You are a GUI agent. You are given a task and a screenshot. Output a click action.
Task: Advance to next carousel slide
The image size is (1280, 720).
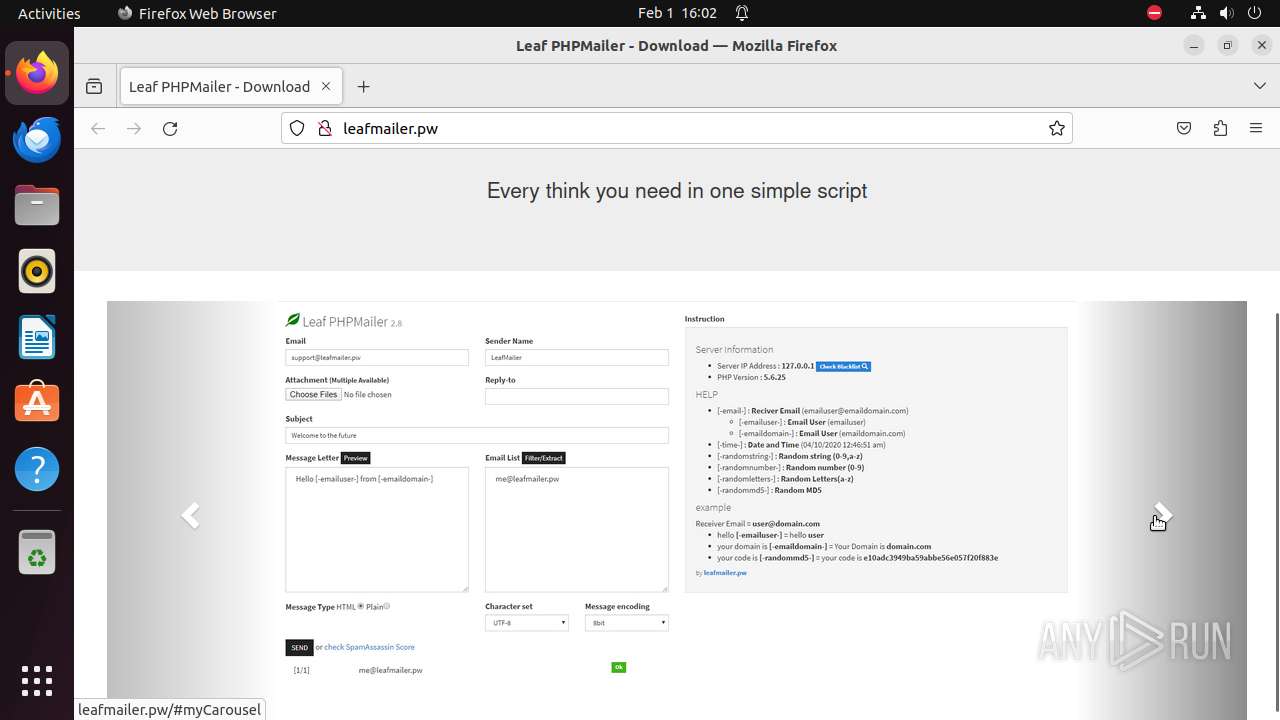point(1162,515)
